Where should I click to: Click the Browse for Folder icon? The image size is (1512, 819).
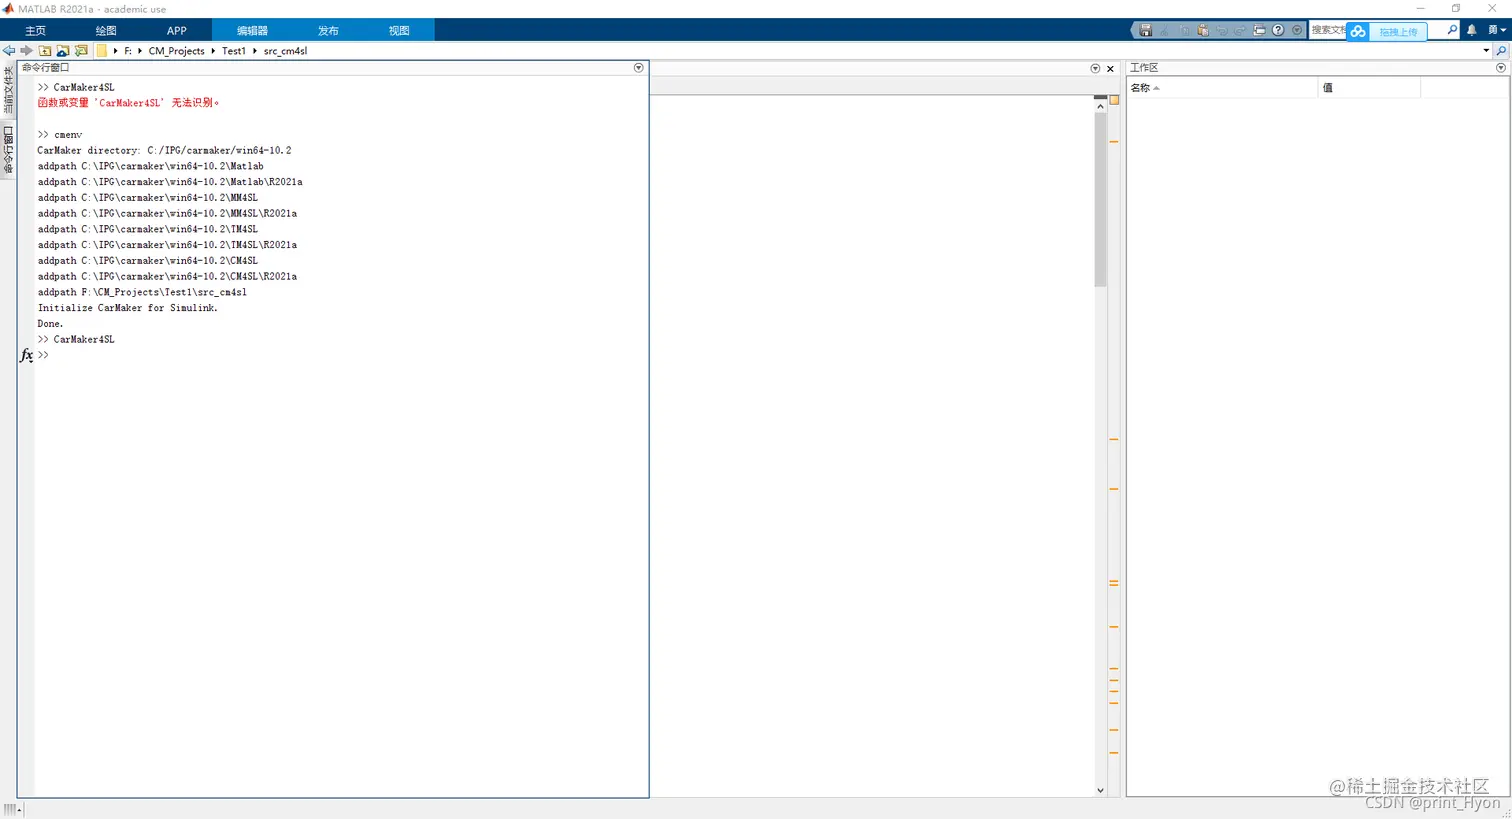[x=81, y=51]
